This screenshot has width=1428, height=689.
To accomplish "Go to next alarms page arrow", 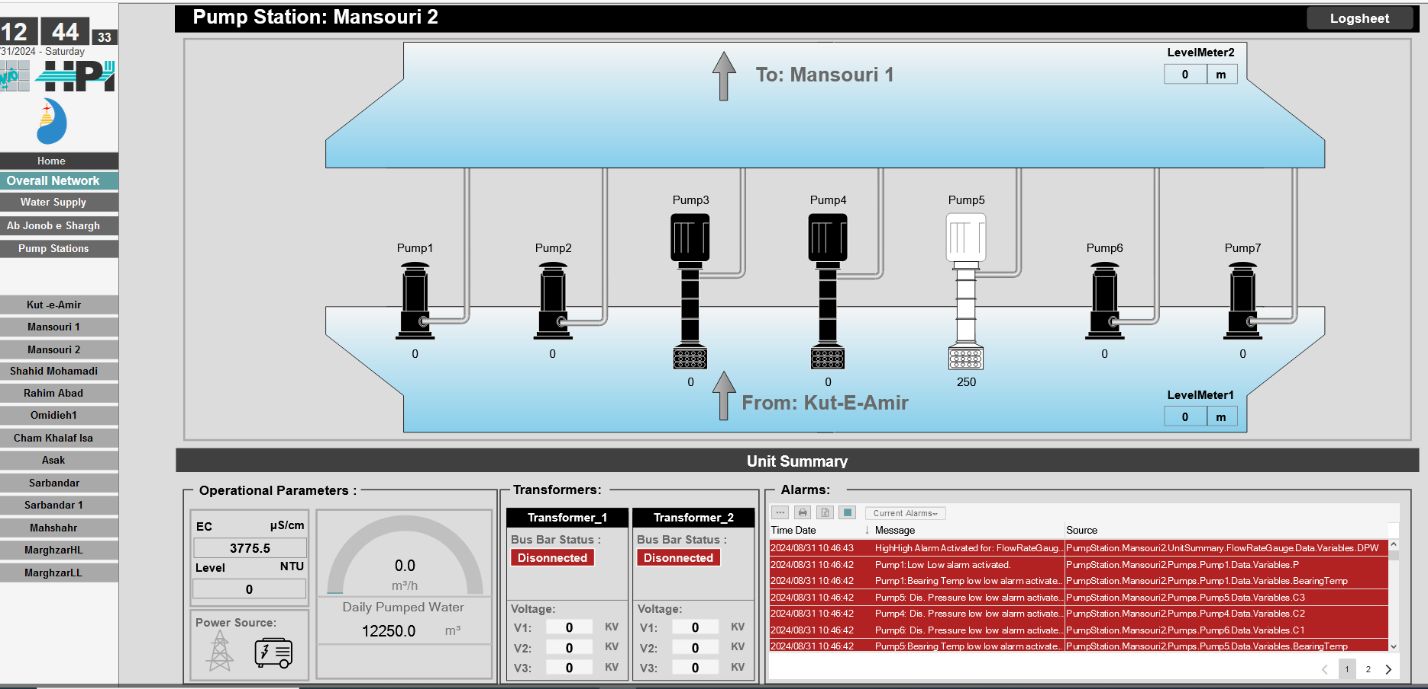I will (x=1389, y=669).
